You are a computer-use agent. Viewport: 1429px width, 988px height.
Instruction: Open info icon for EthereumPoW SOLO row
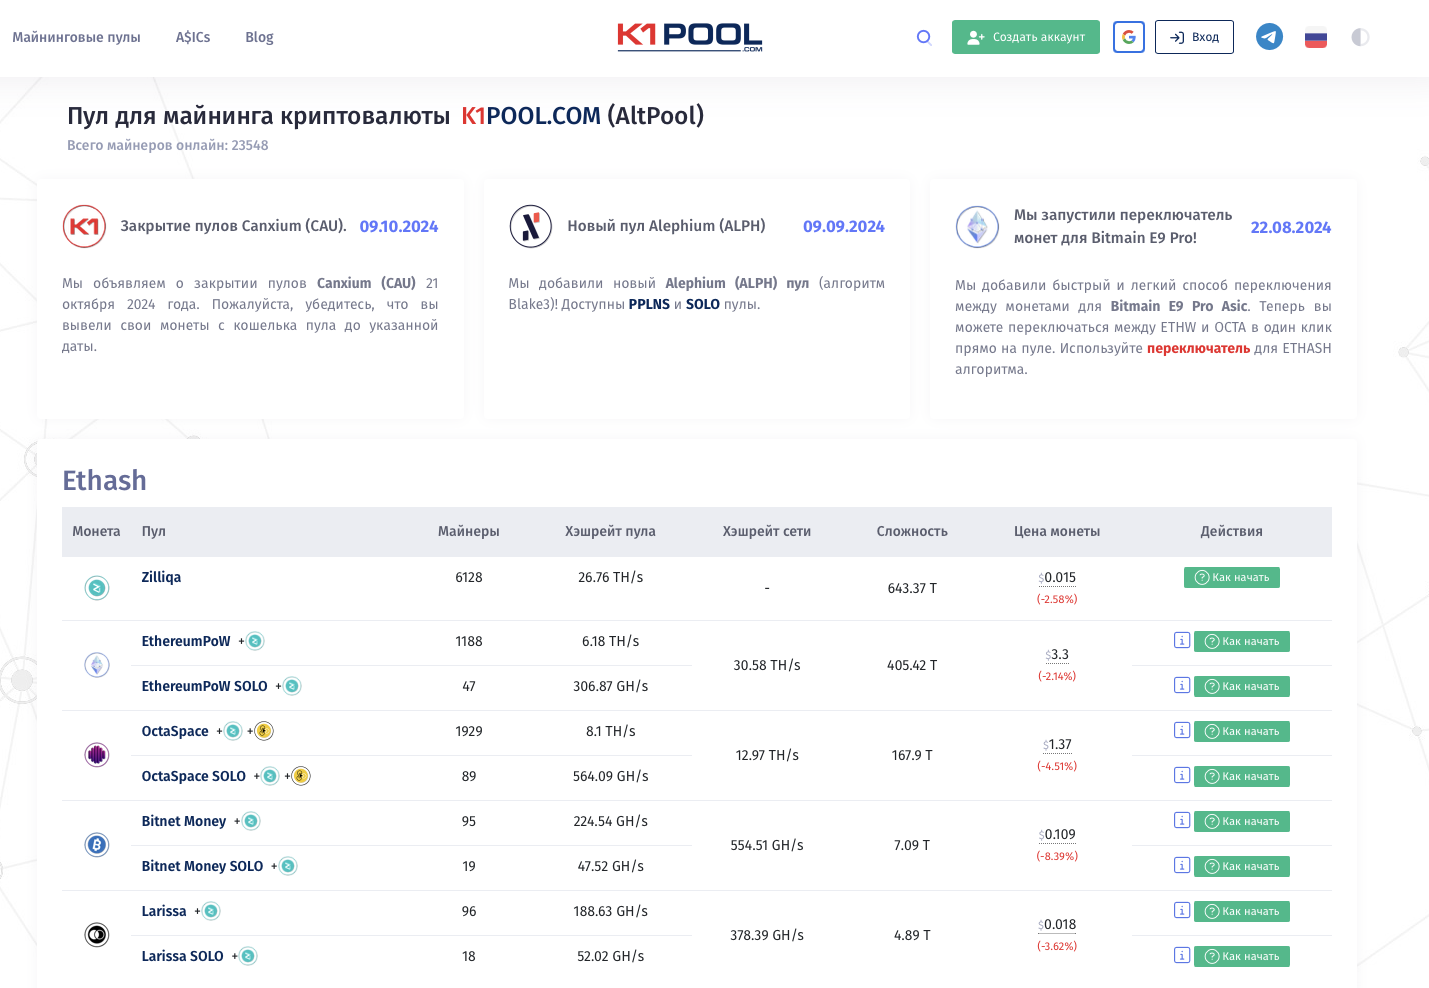[x=1182, y=685]
